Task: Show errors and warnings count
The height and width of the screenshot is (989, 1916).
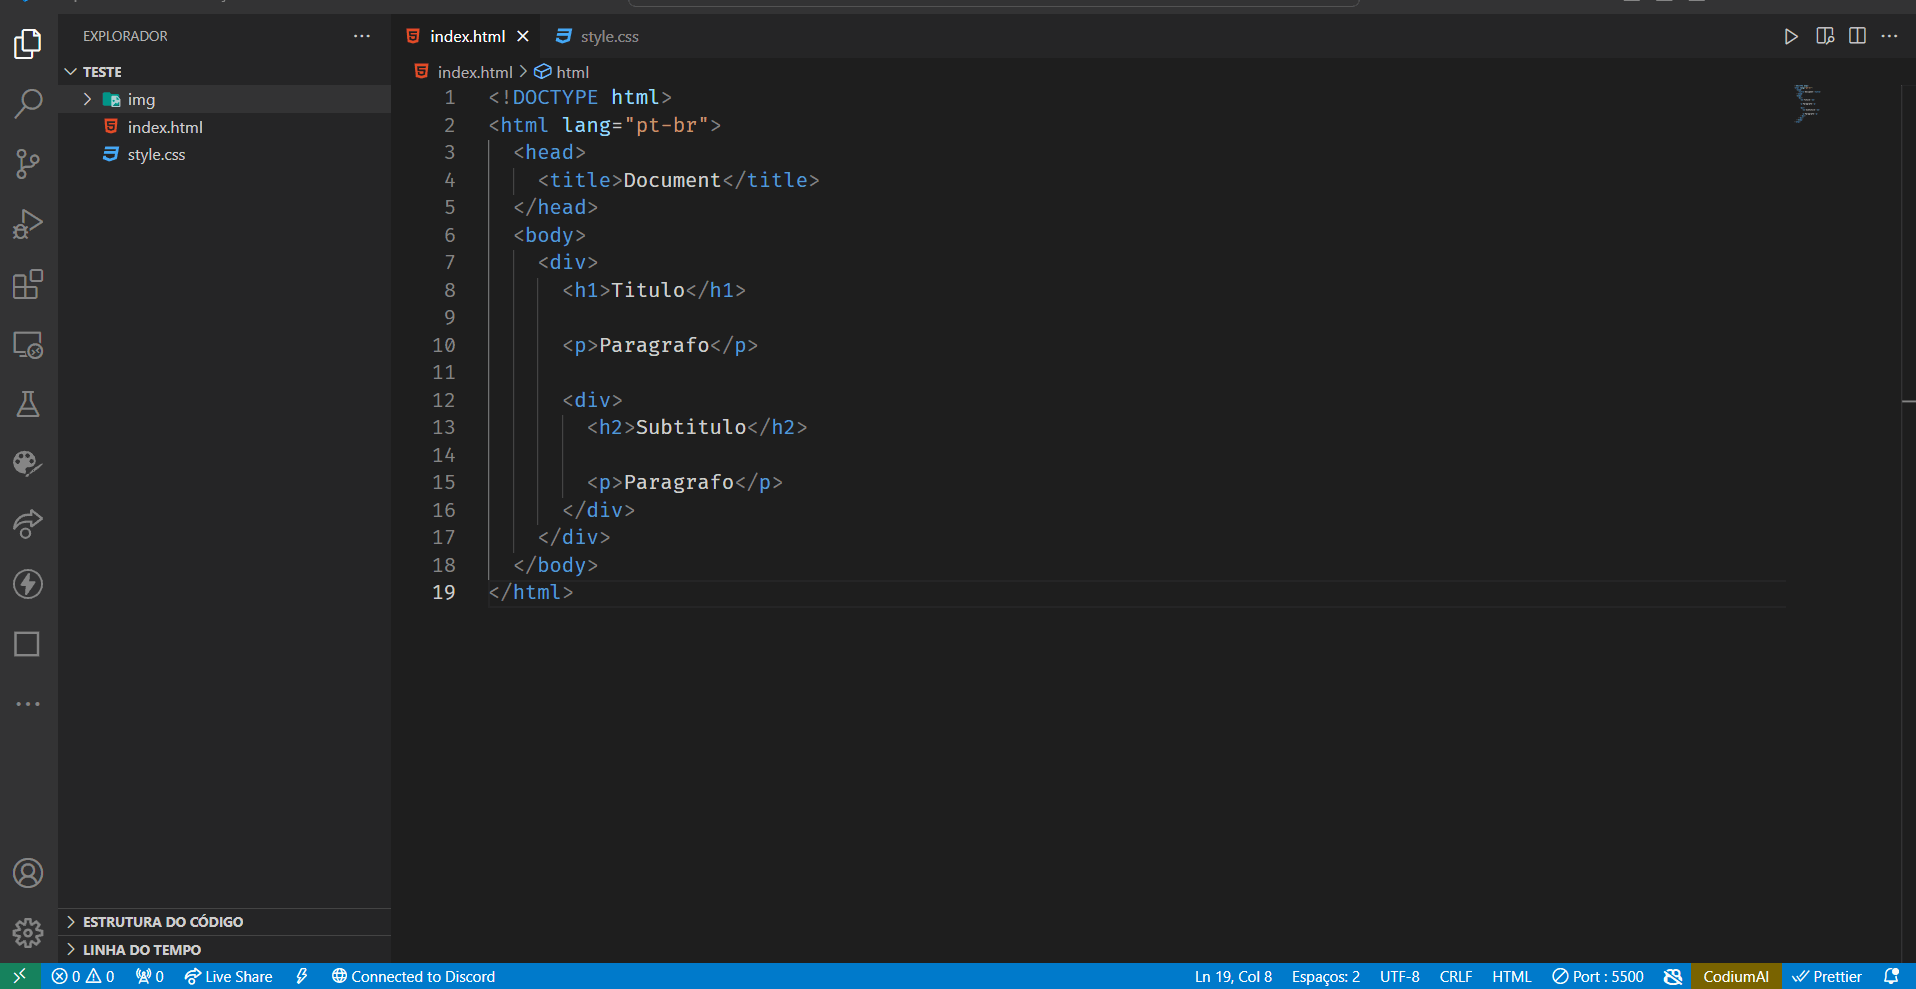Action: pyautogui.click(x=83, y=976)
